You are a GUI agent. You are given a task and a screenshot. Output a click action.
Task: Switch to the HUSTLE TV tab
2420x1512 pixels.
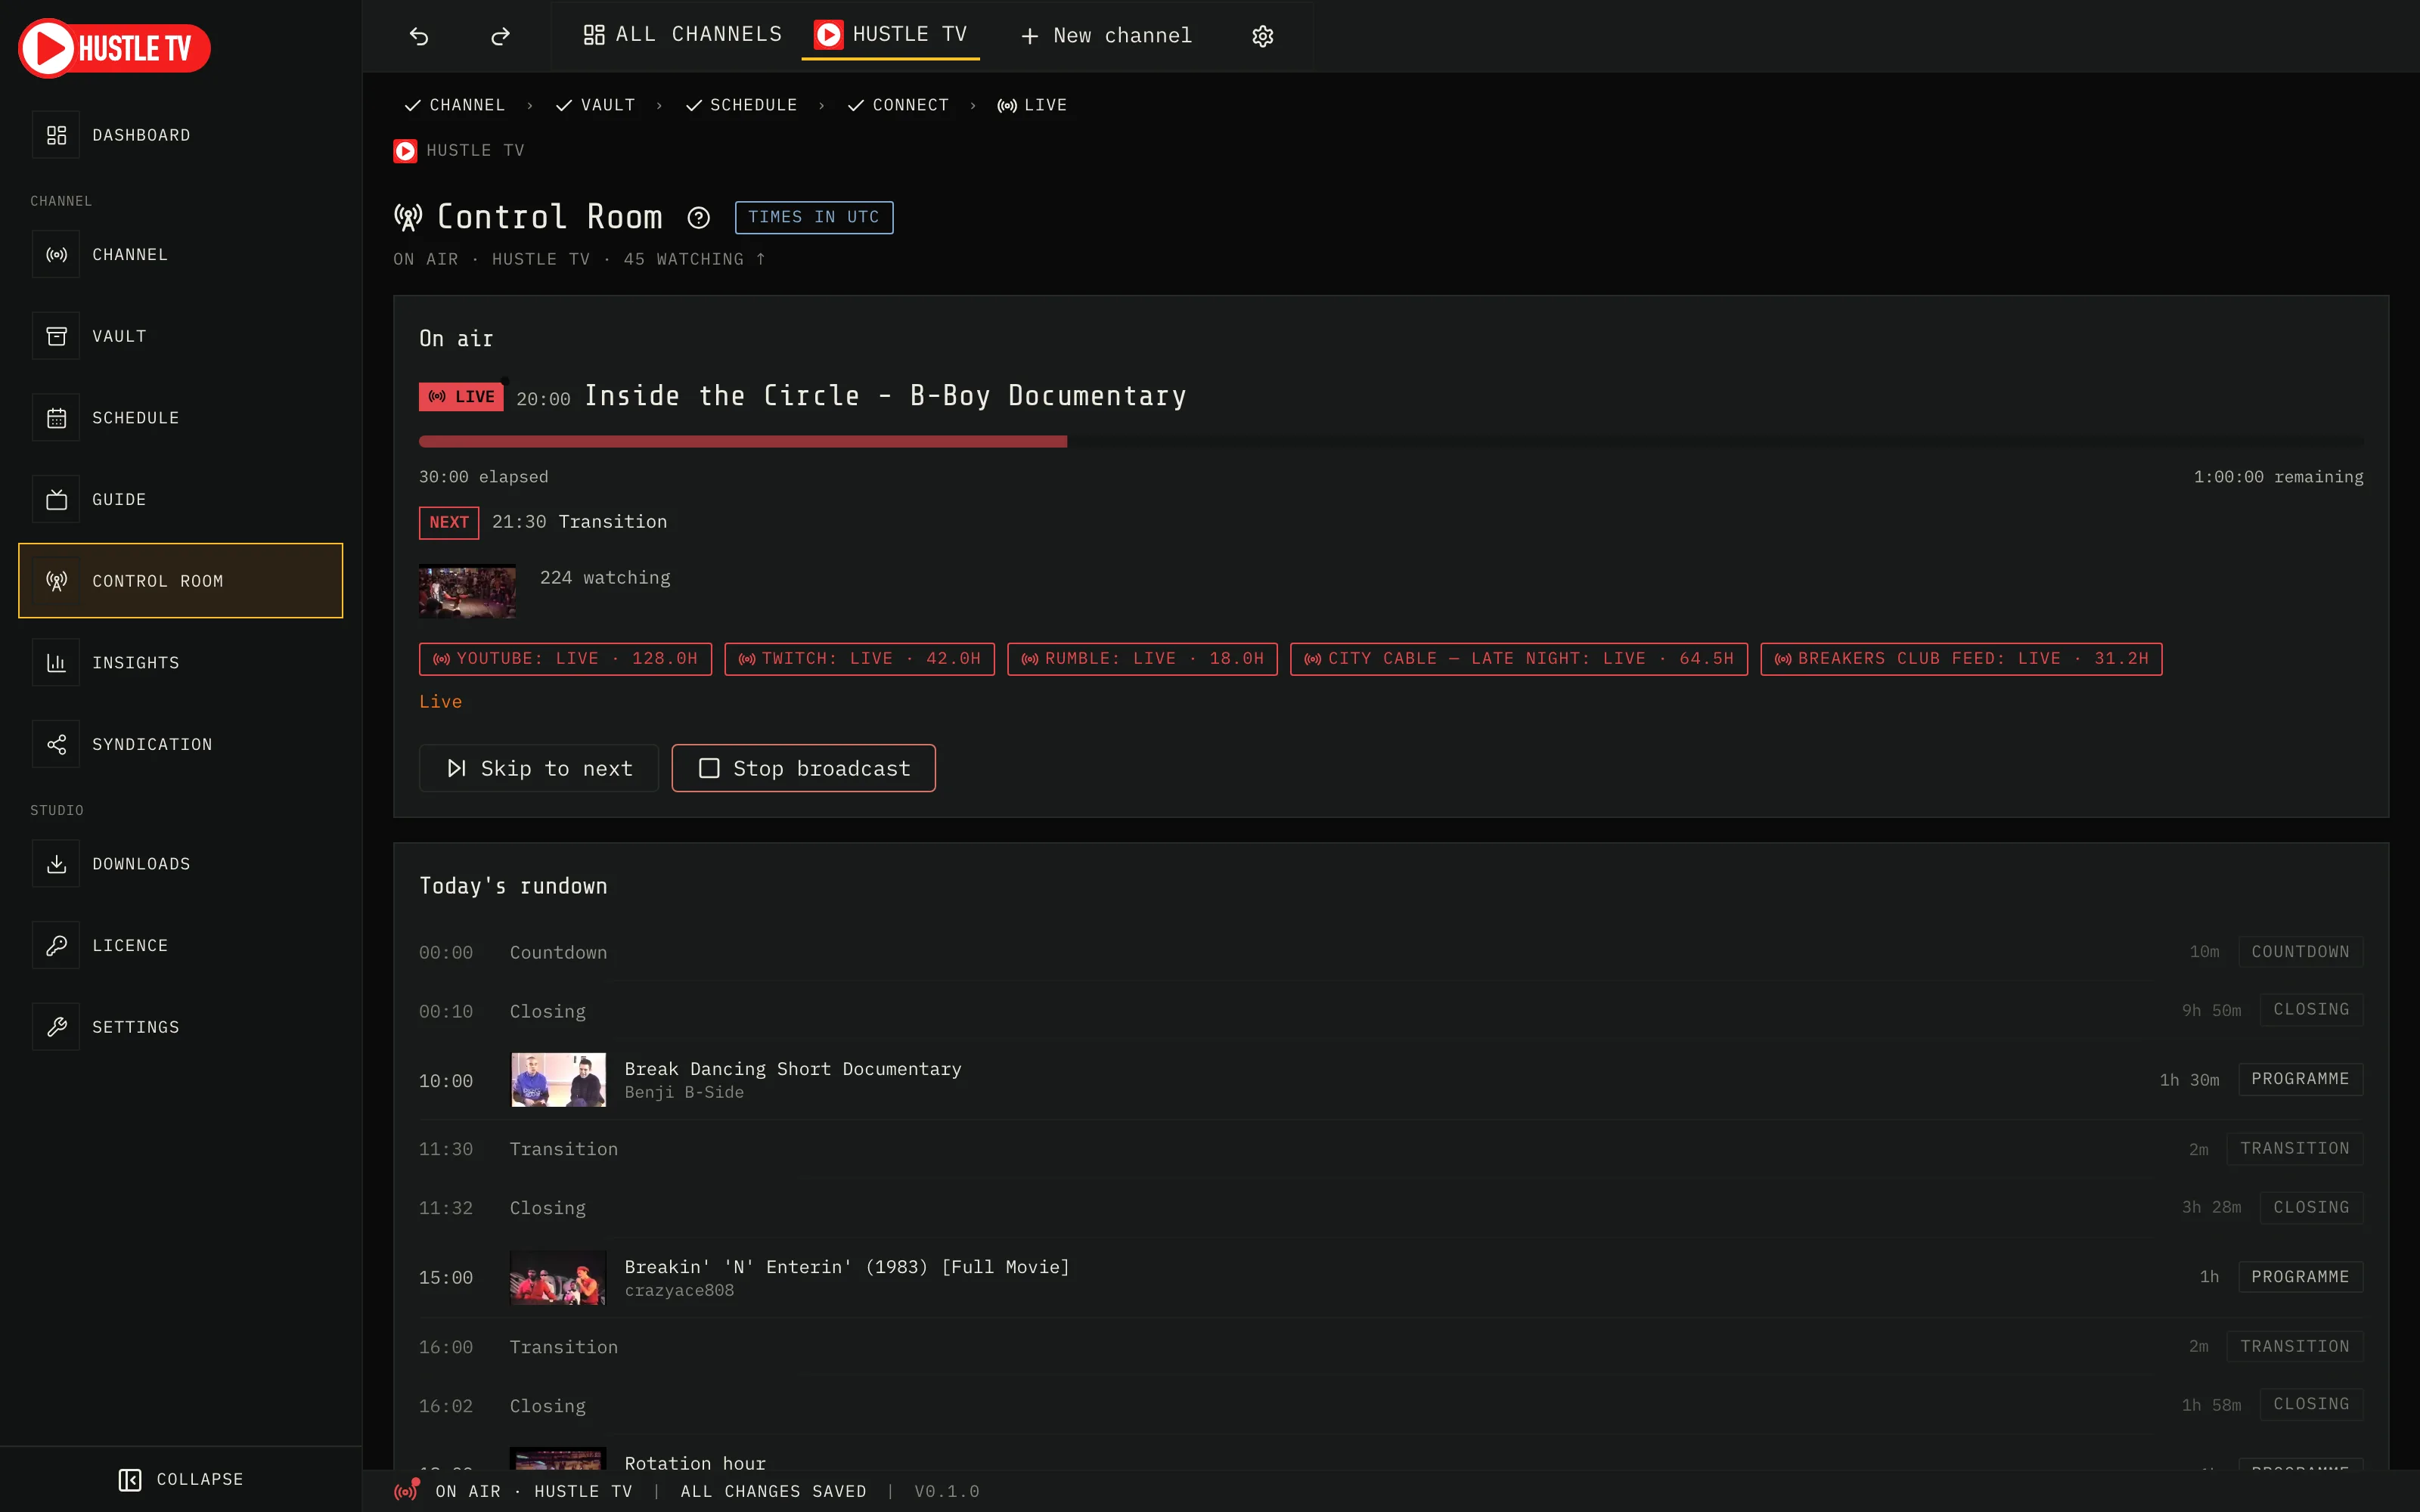point(890,35)
